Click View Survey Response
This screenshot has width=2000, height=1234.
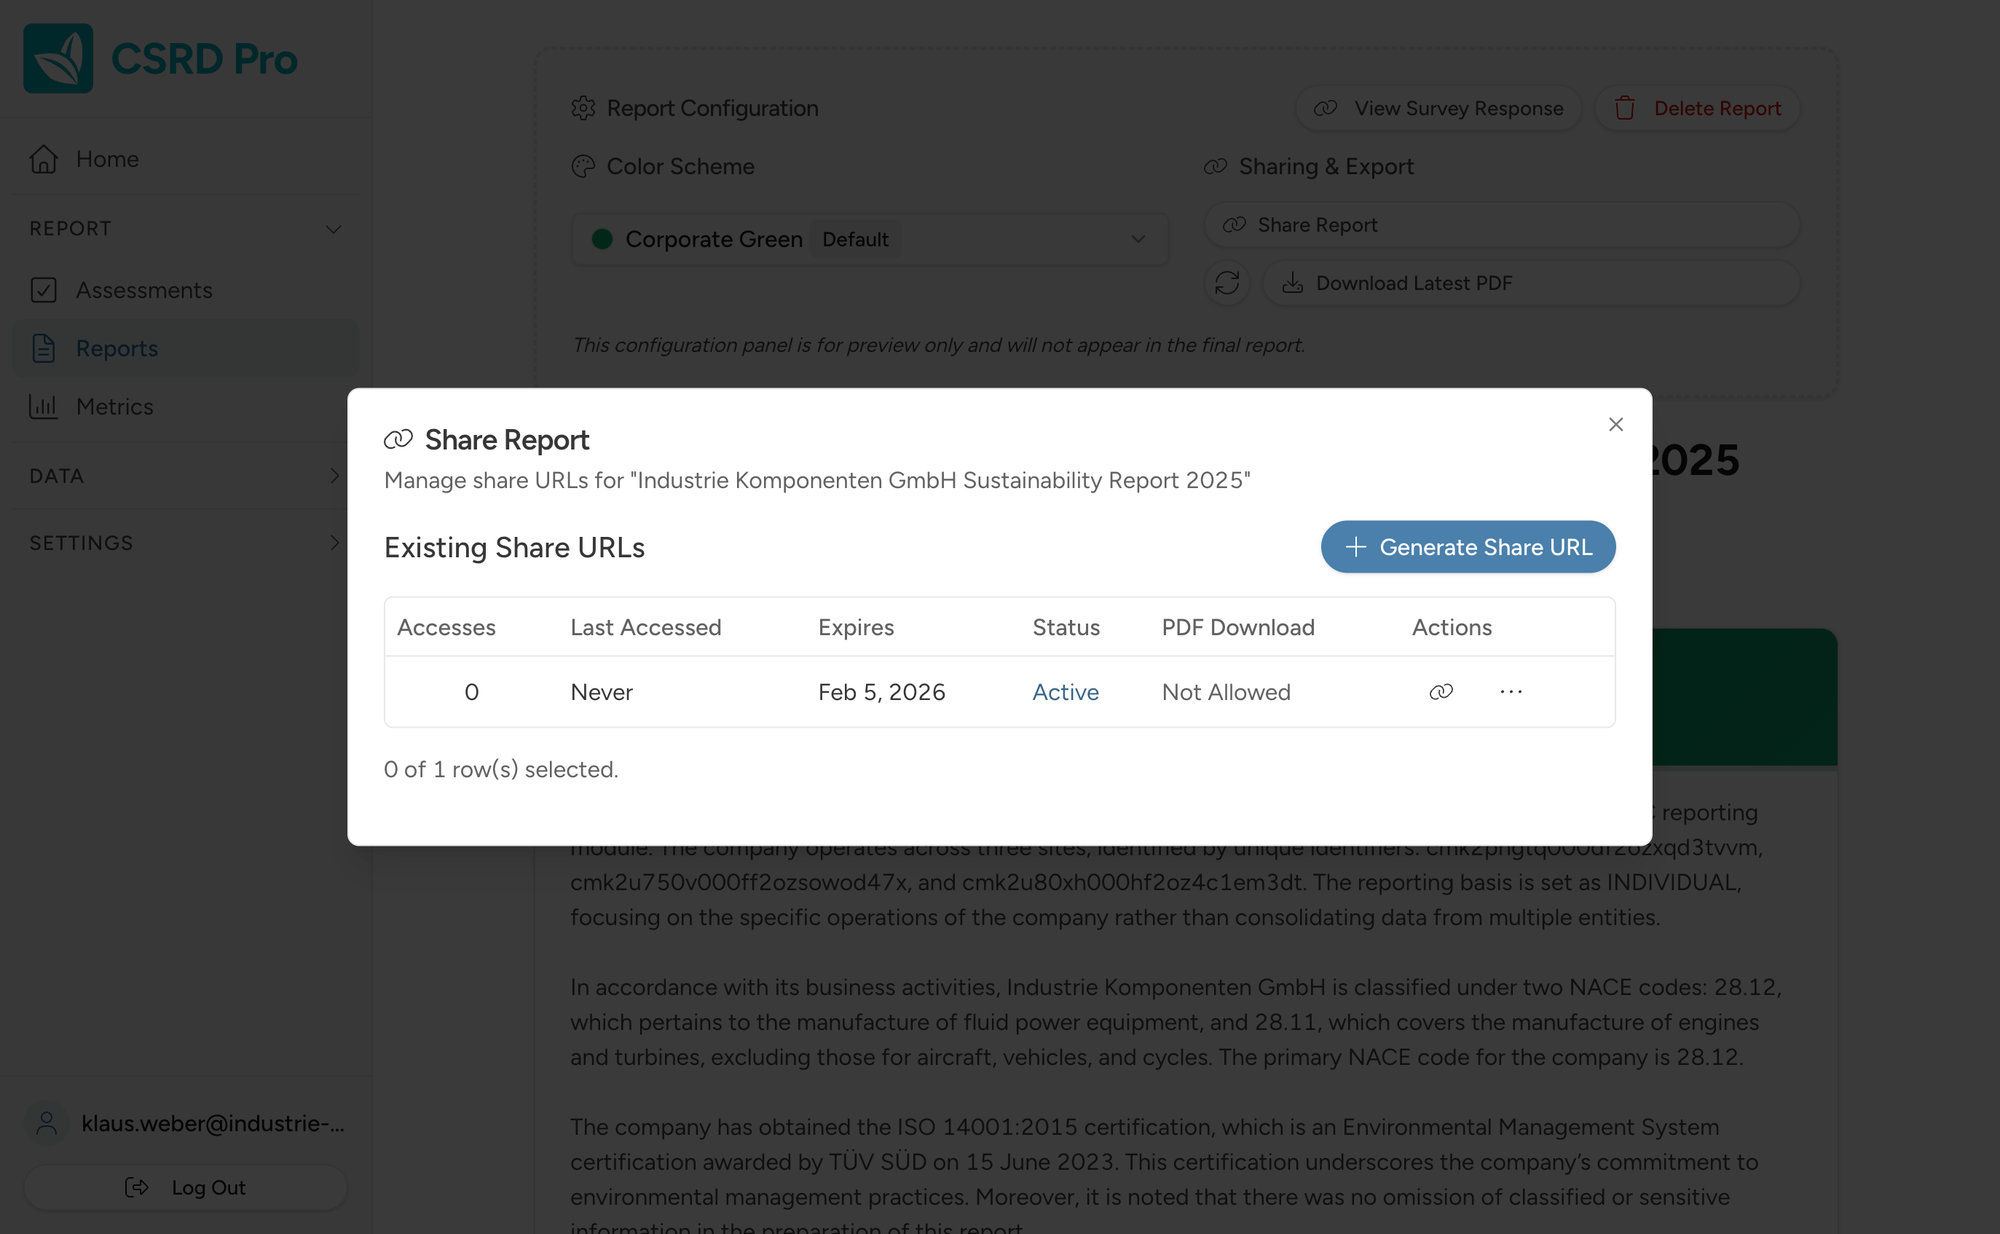(x=1438, y=108)
